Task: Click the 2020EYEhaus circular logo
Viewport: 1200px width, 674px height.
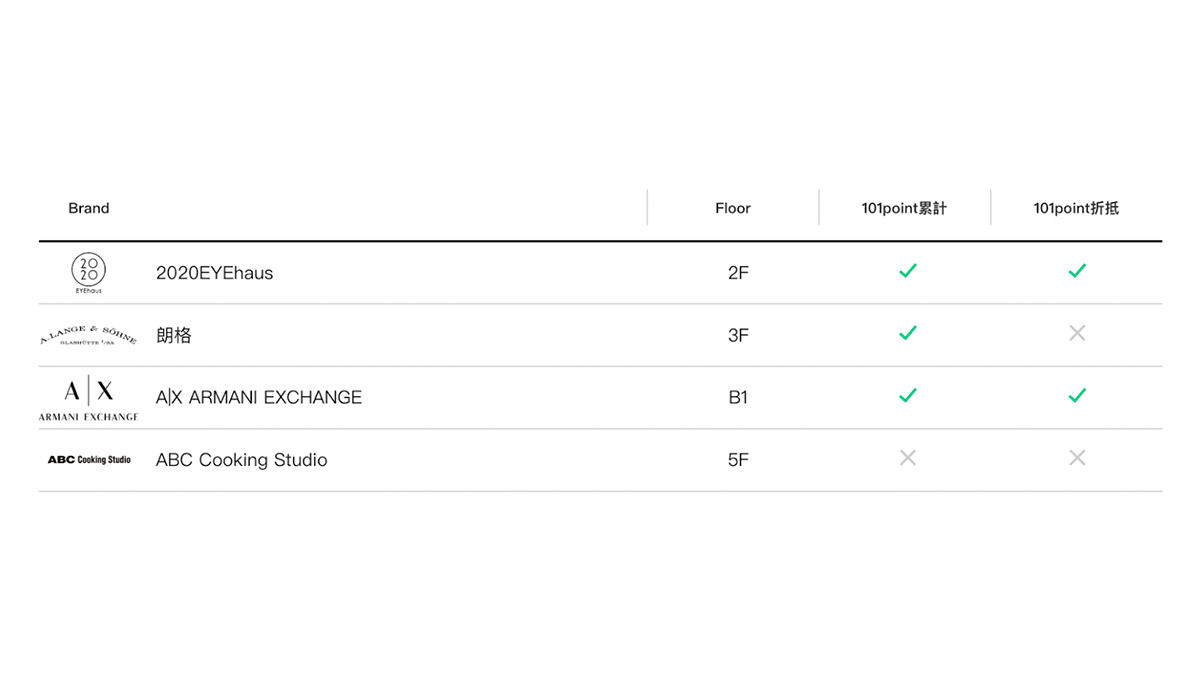Action: tap(89, 272)
